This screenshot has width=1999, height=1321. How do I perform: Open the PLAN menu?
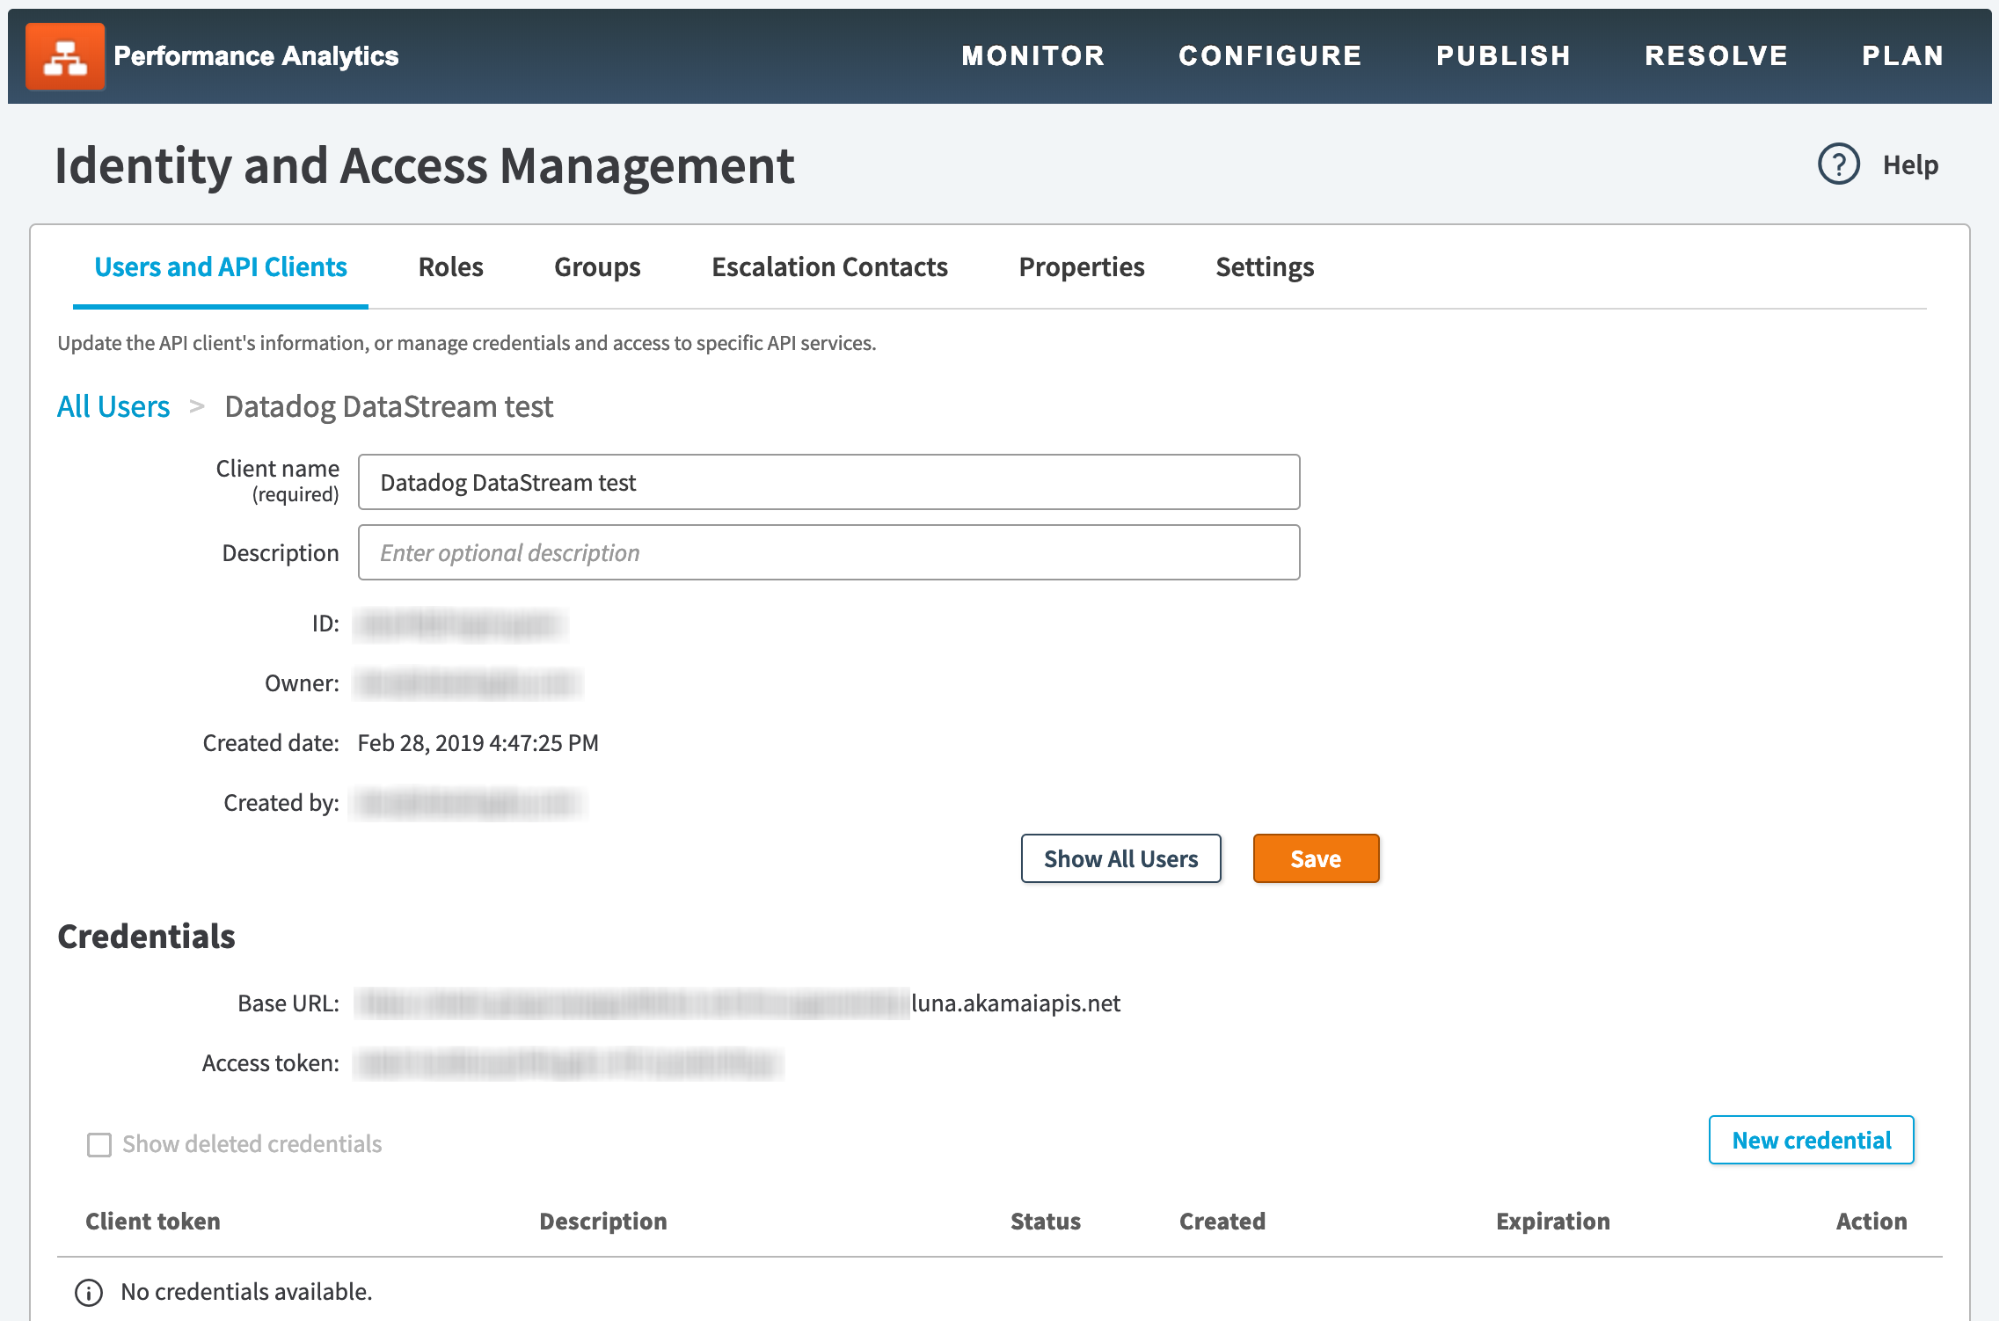click(x=1902, y=56)
